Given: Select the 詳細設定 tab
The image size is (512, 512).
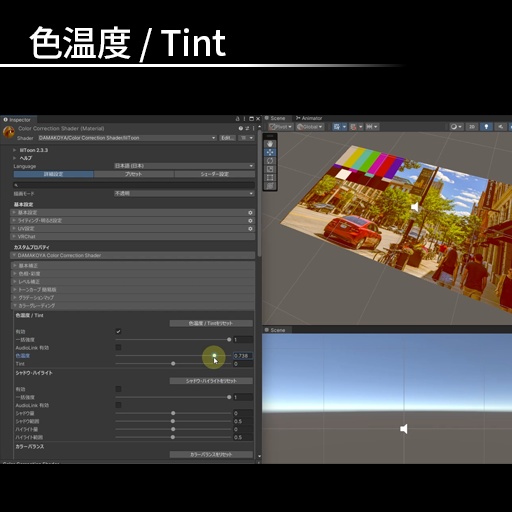Looking at the screenshot, I should coord(53,174).
